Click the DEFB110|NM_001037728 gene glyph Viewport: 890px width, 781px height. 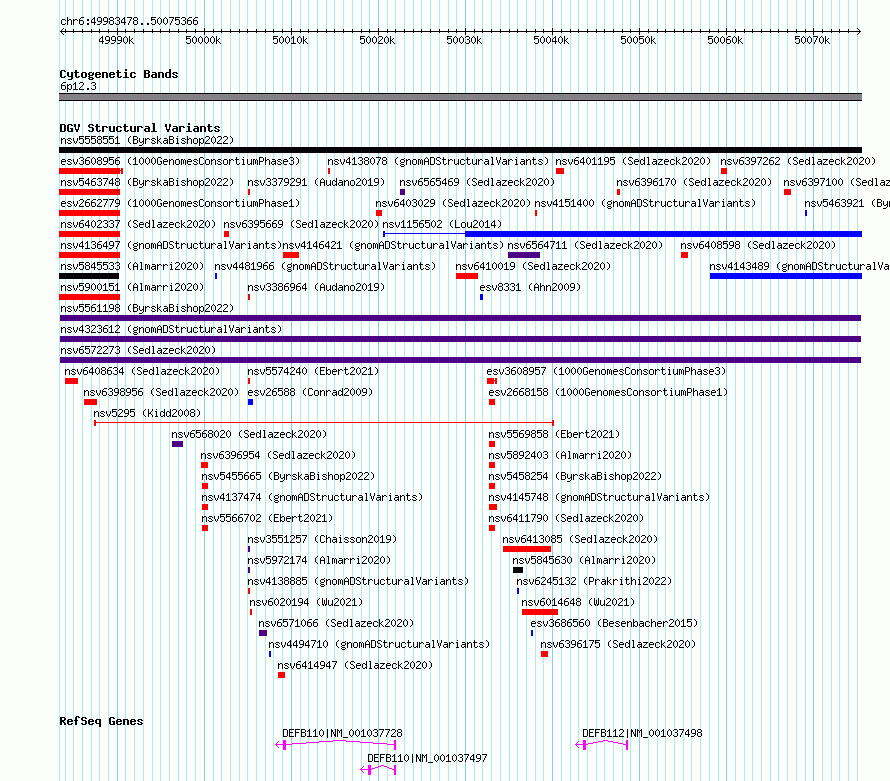336,745
